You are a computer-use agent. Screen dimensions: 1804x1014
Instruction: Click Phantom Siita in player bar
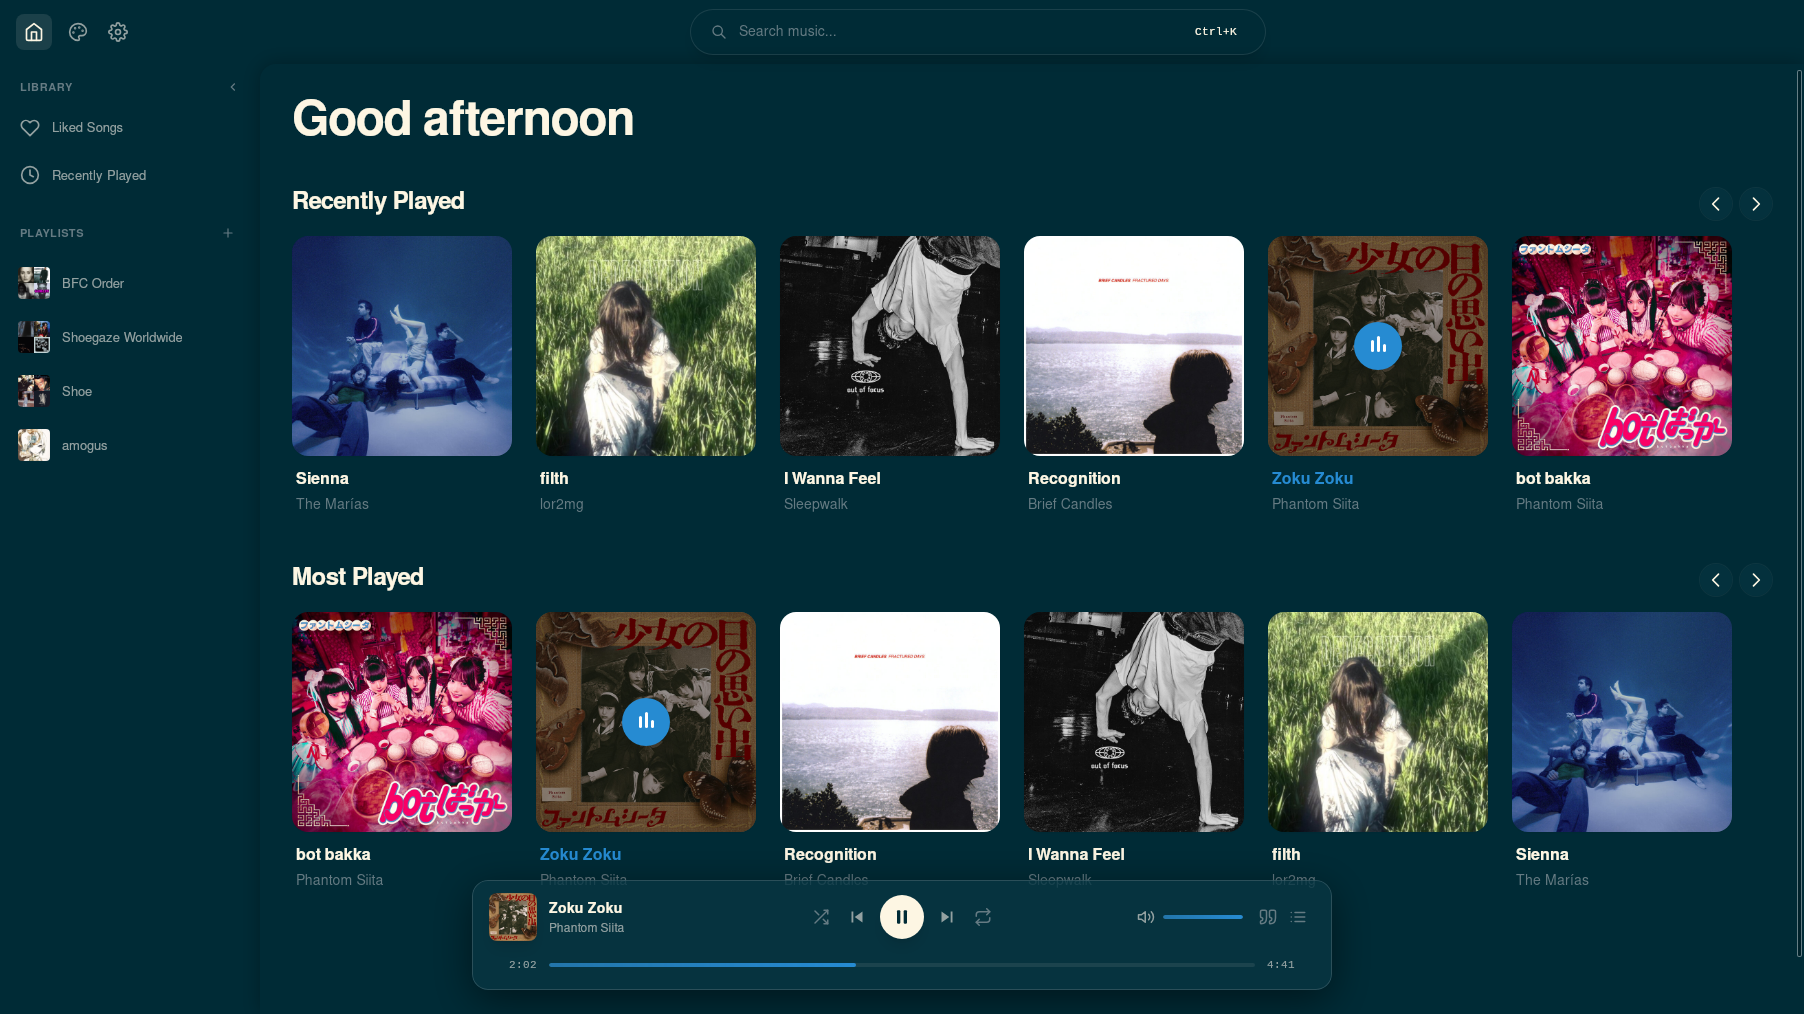[x=586, y=928]
